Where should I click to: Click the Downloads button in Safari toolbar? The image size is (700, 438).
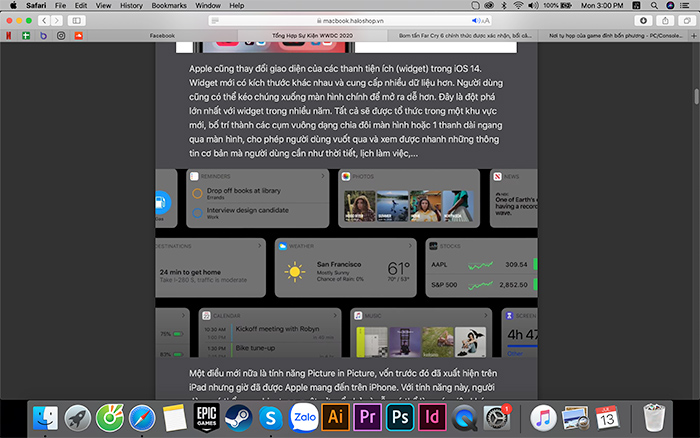[641, 20]
